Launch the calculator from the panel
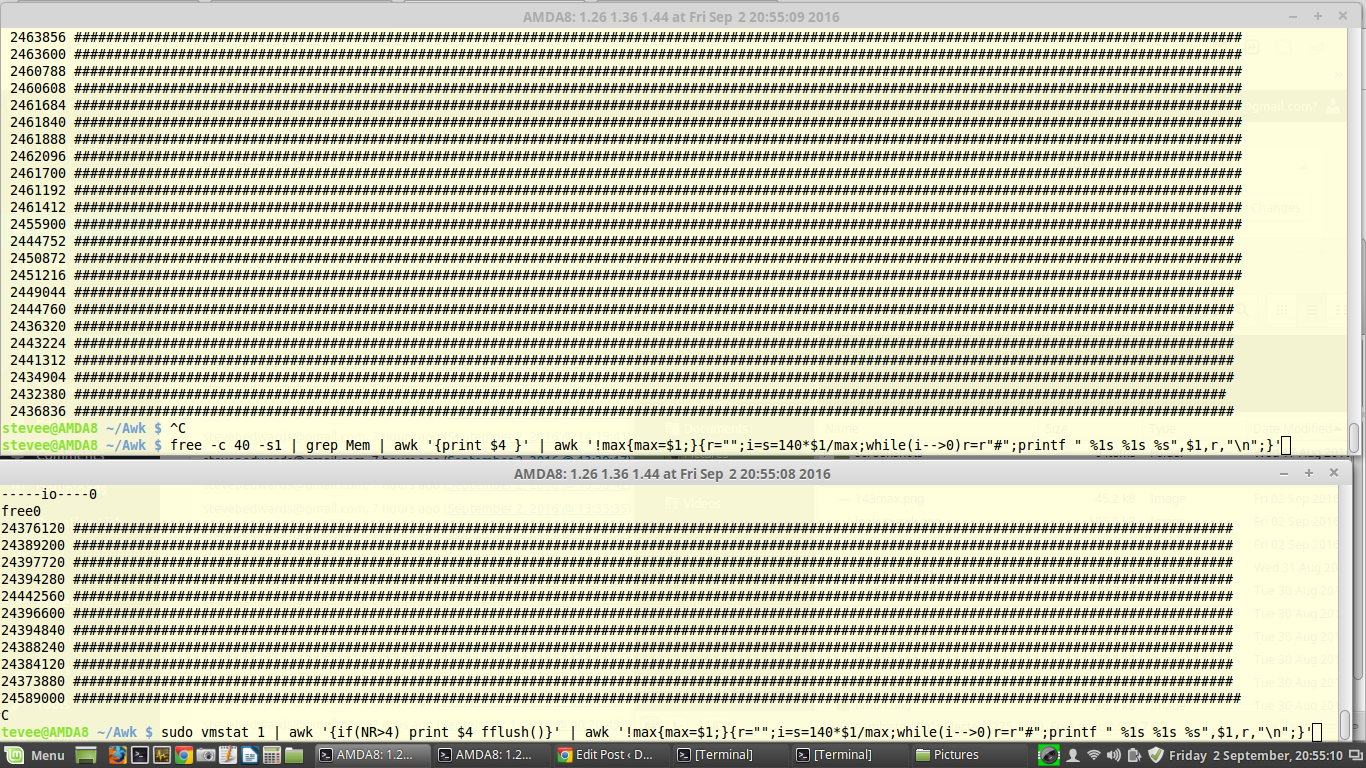The height and width of the screenshot is (768, 1366). 272,755
